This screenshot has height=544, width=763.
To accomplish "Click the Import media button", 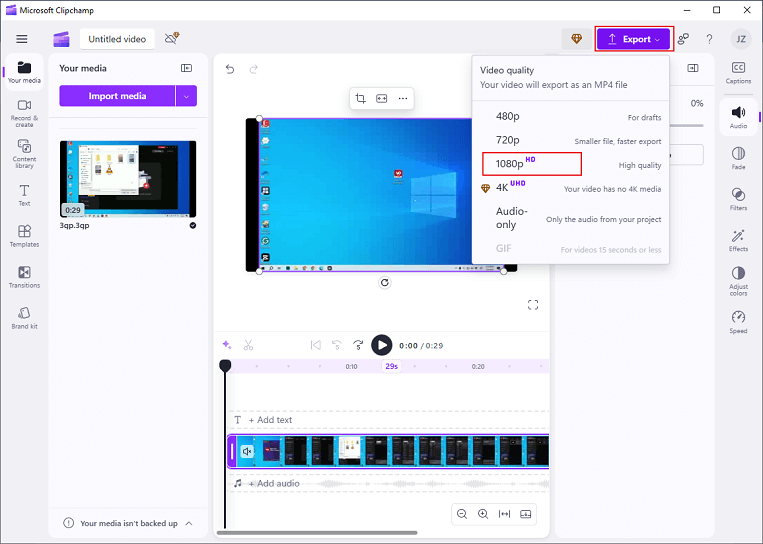I will tap(117, 96).
